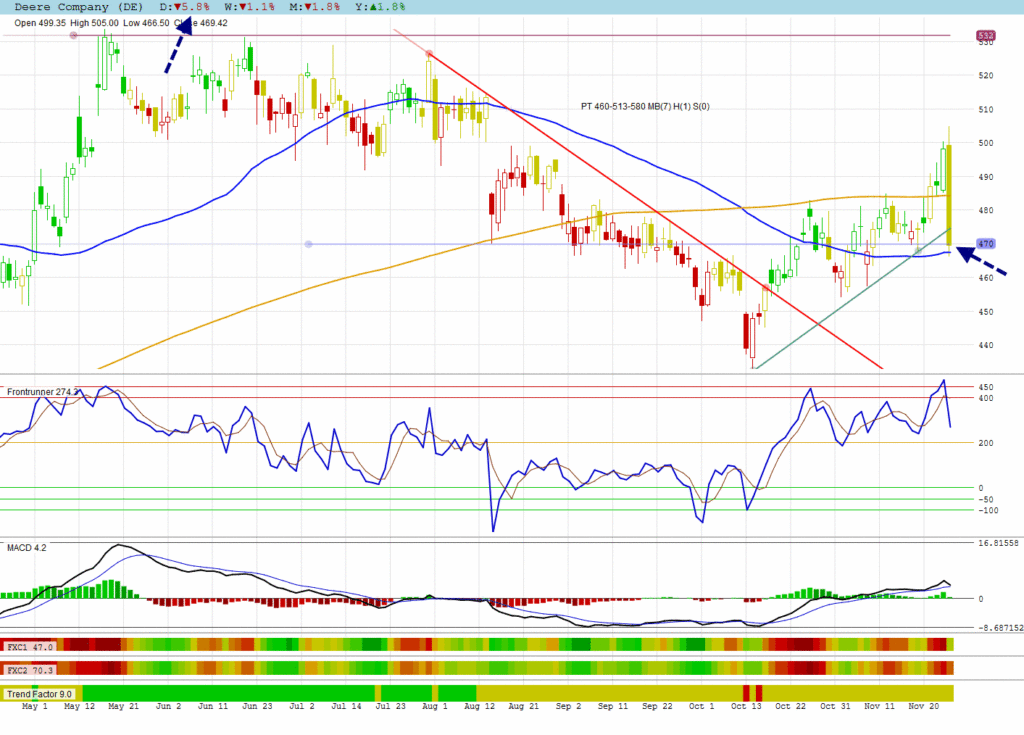Click the red Trend Factor segment near Oct 13

coord(751,693)
